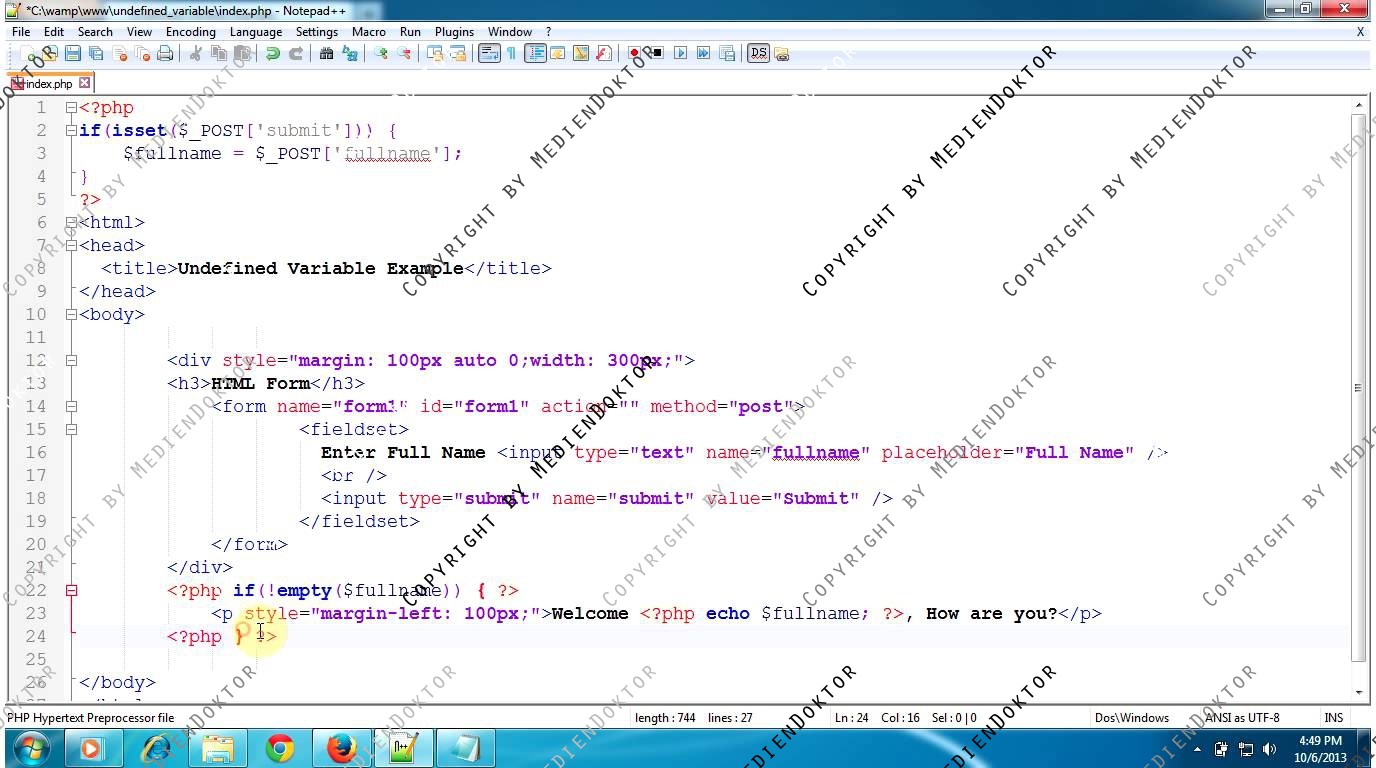
Task: Collapse the <form> fold at line 14
Action: tap(71, 406)
